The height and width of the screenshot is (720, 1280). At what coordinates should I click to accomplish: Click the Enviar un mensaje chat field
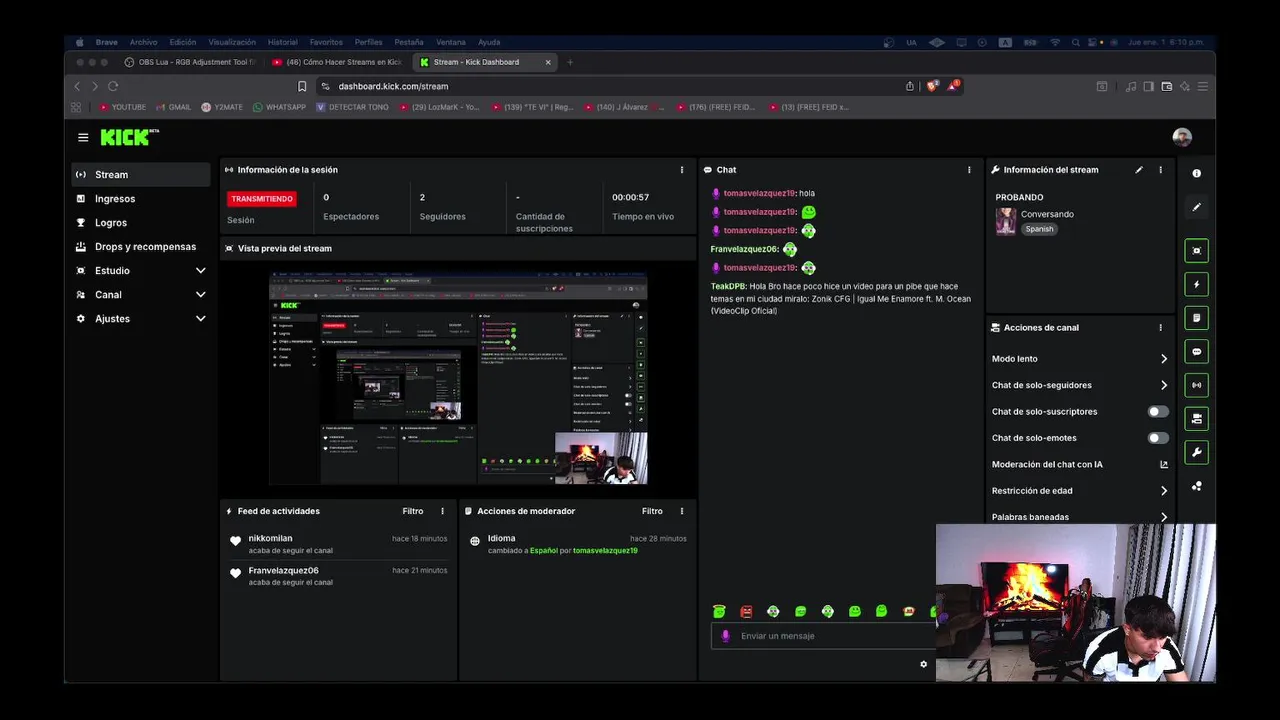point(825,636)
